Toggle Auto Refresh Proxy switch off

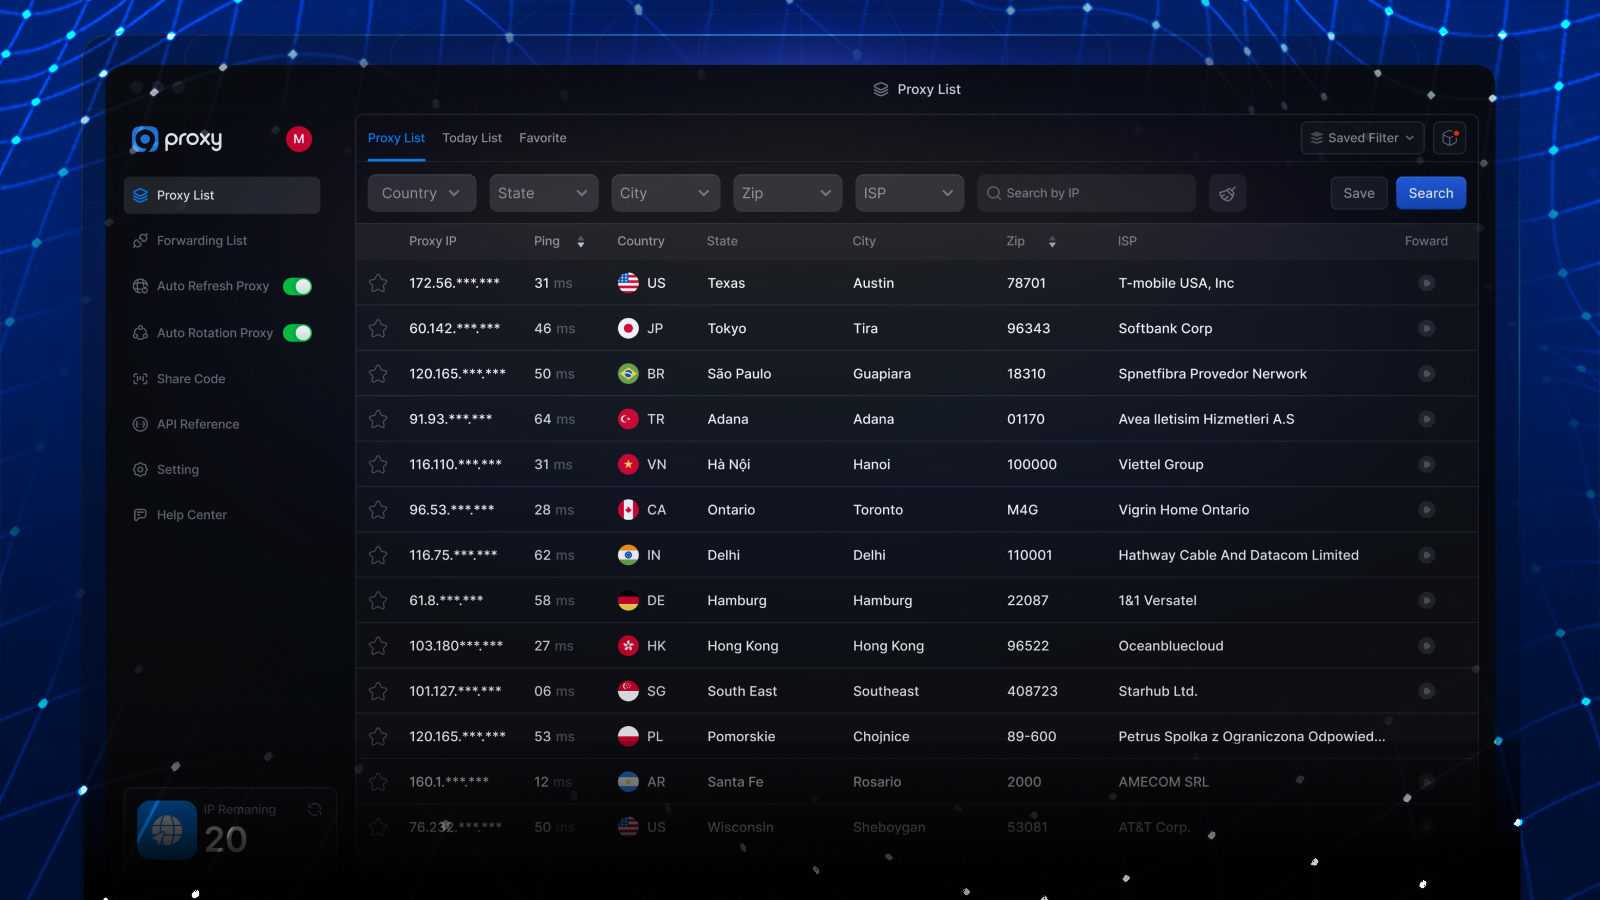point(297,287)
